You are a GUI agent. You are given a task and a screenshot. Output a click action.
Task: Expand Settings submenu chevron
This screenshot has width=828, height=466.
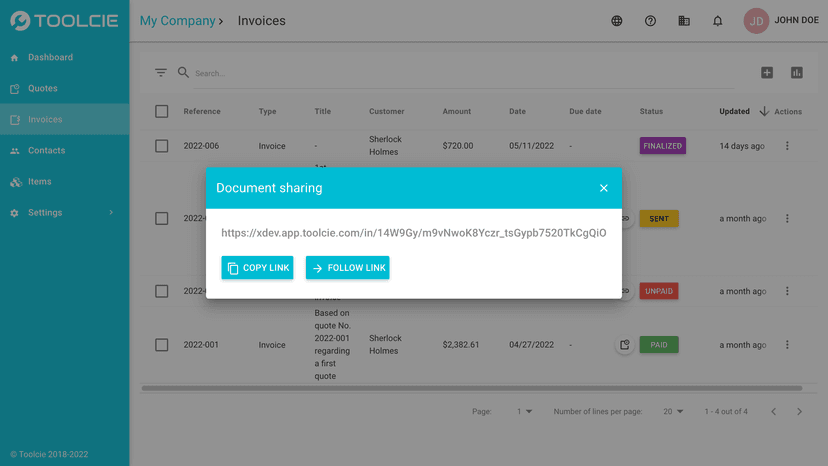click(x=111, y=212)
